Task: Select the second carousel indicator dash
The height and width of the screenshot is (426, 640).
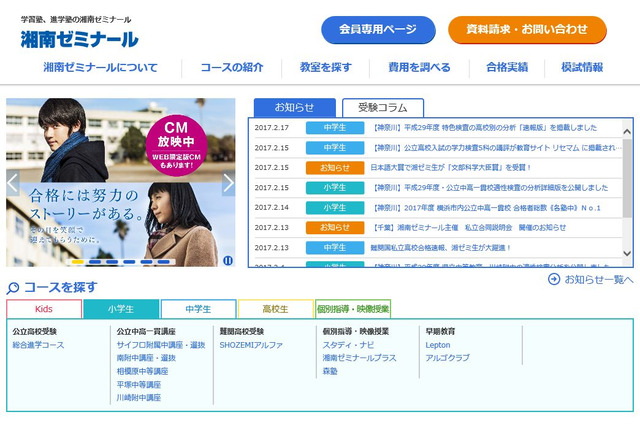Action: (x=95, y=262)
